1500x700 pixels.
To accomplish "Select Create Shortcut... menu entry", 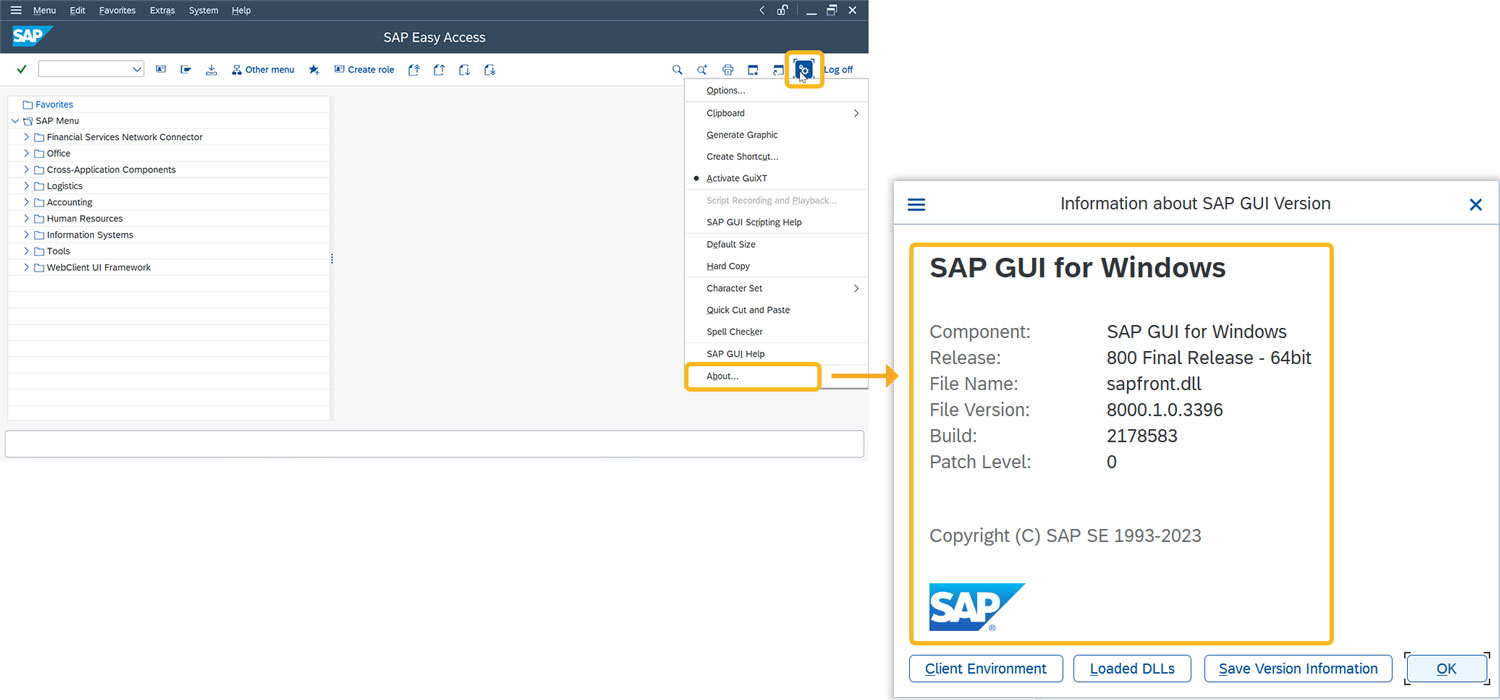I will pyautogui.click(x=776, y=157).
